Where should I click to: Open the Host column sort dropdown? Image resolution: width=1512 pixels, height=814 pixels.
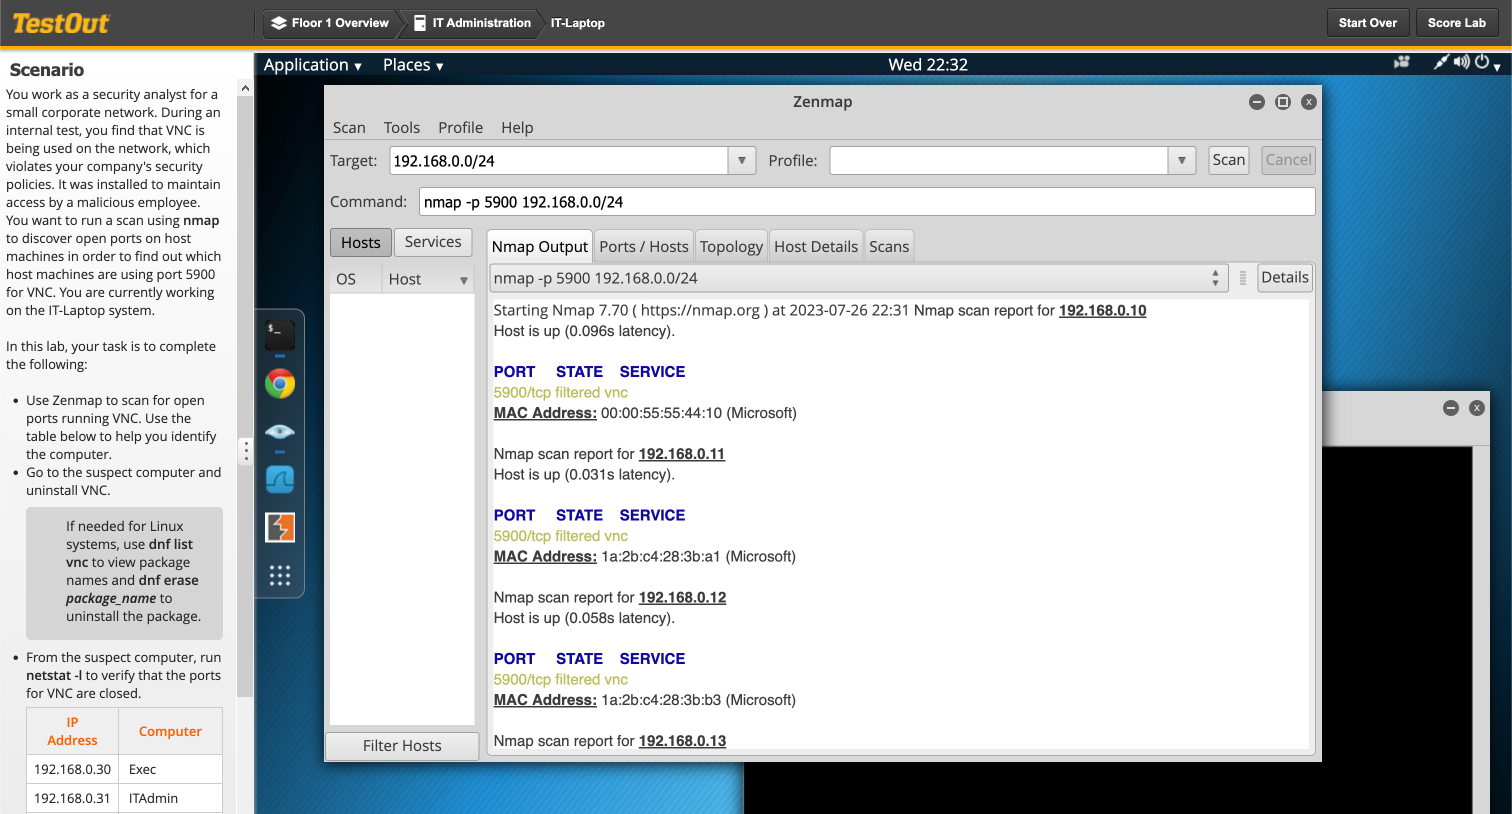coord(465,279)
